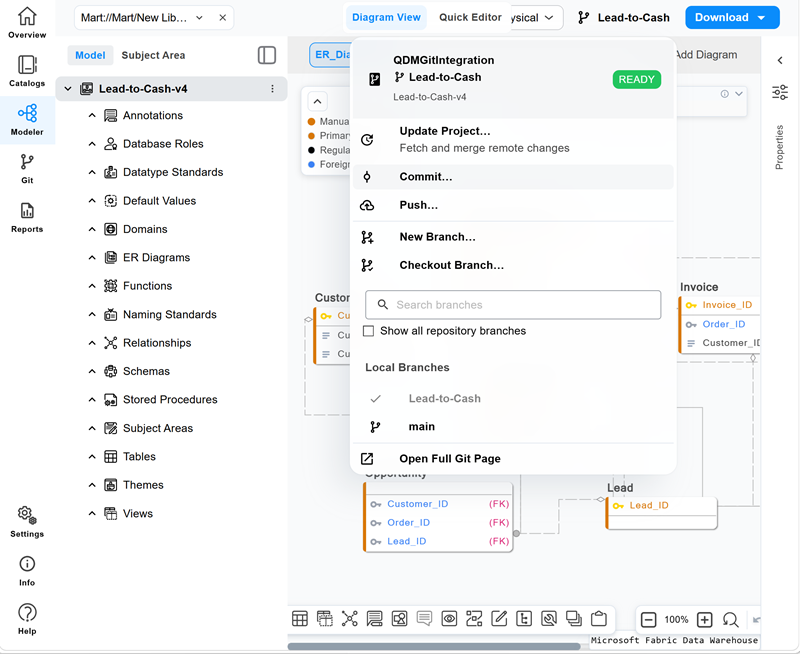
Task: Open the Reports sidebar icon
Action: 27,211
